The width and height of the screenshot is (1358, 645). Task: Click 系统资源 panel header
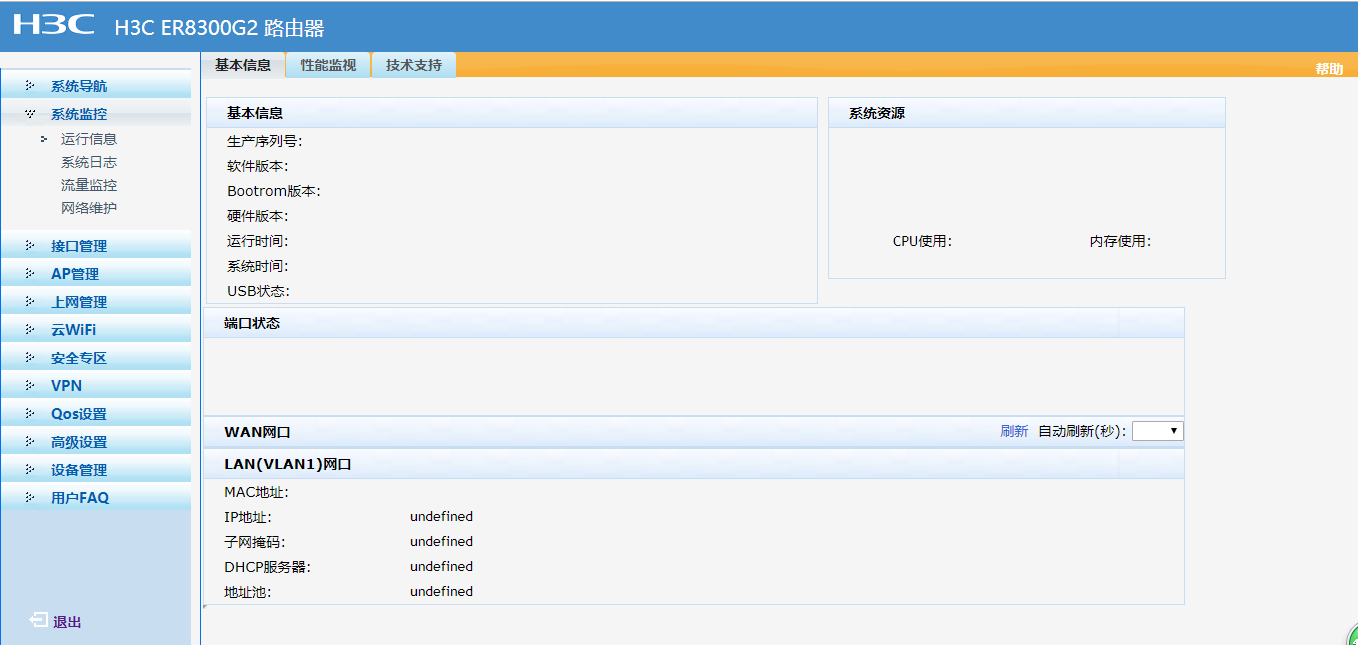click(x=1027, y=113)
